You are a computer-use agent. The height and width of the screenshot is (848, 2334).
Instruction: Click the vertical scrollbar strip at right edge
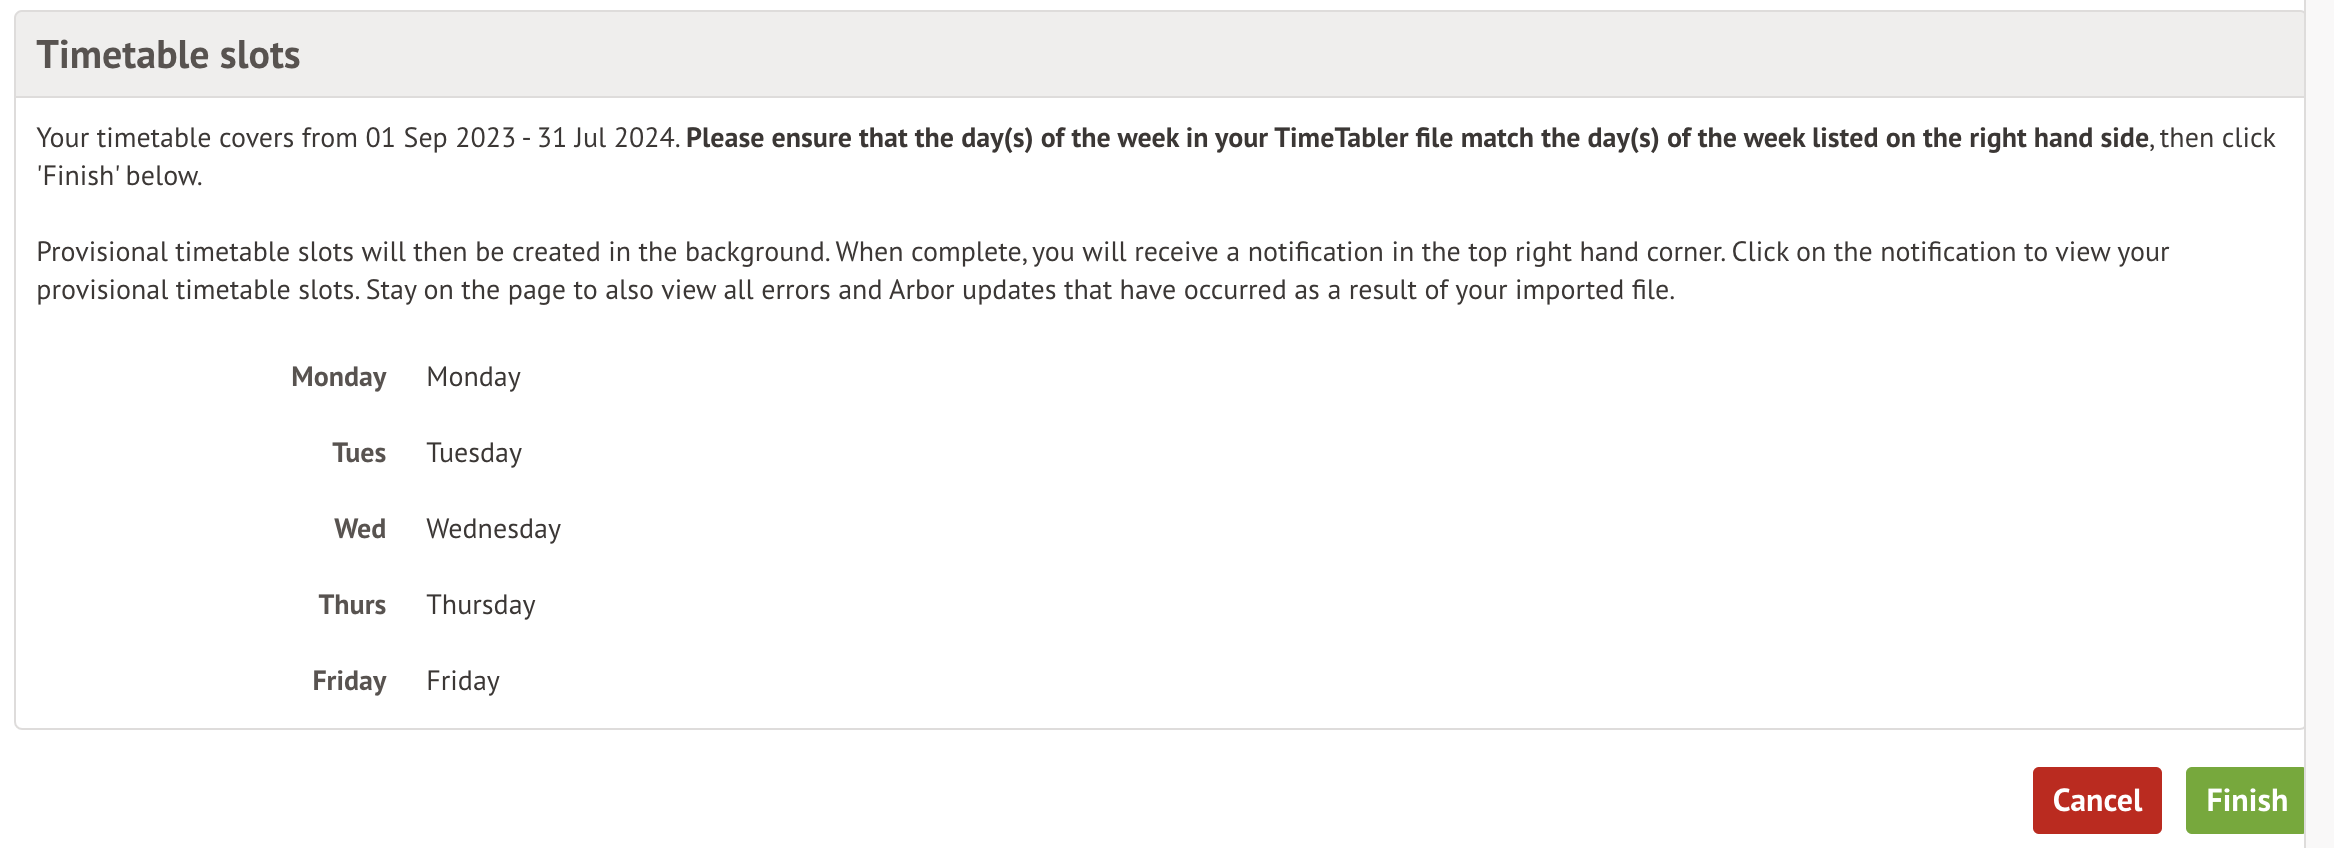tap(2319, 424)
